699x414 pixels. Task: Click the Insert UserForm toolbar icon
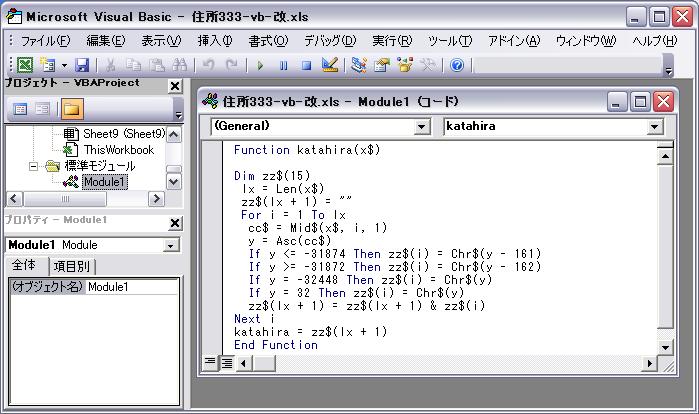[x=47, y=65]
